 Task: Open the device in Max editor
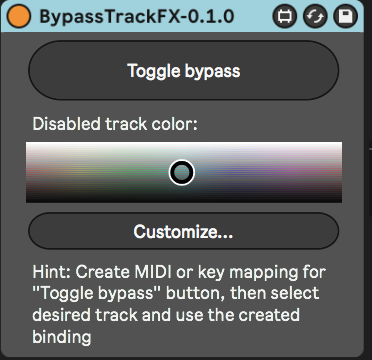point(284,16)
